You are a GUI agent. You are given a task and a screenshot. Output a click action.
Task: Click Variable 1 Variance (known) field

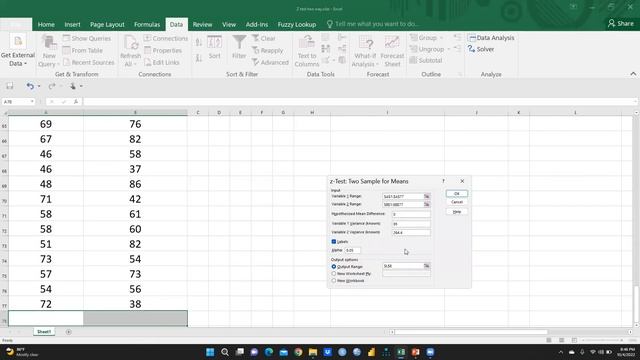411,224
